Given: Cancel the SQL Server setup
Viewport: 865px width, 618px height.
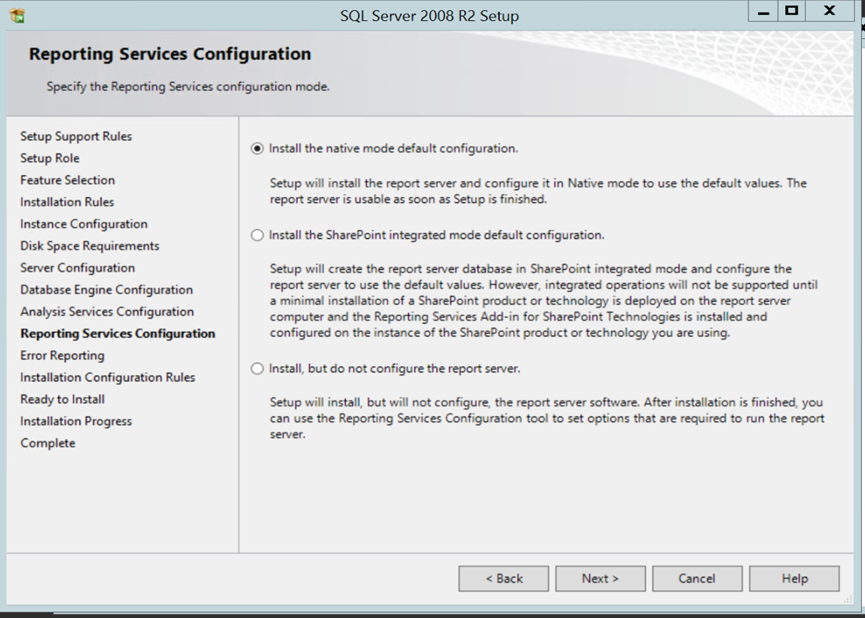Looking at the screenshot, I should pyautogui.click(x=697, y=578).
